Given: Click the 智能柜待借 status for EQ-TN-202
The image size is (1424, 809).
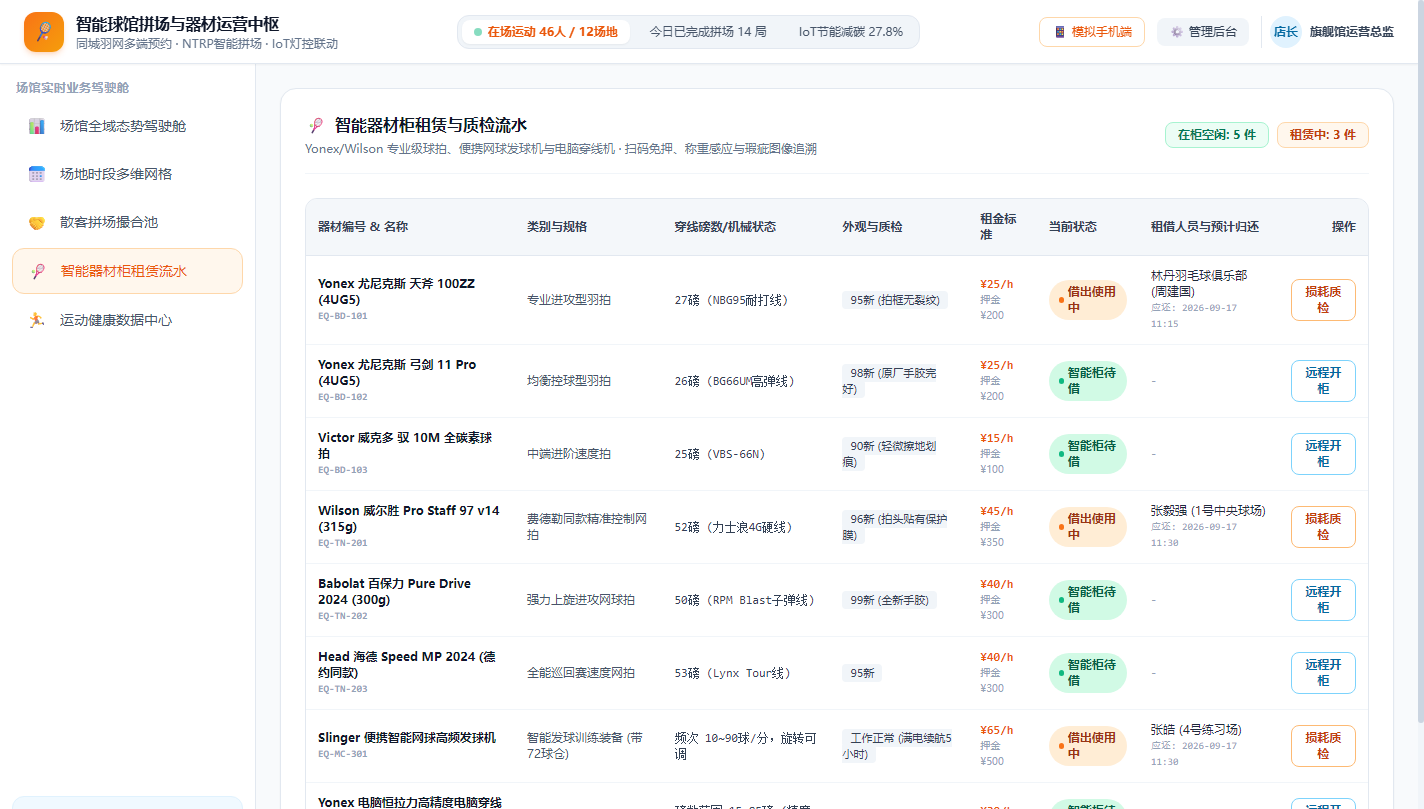Looking at the screenshot, I should 1088,600.
